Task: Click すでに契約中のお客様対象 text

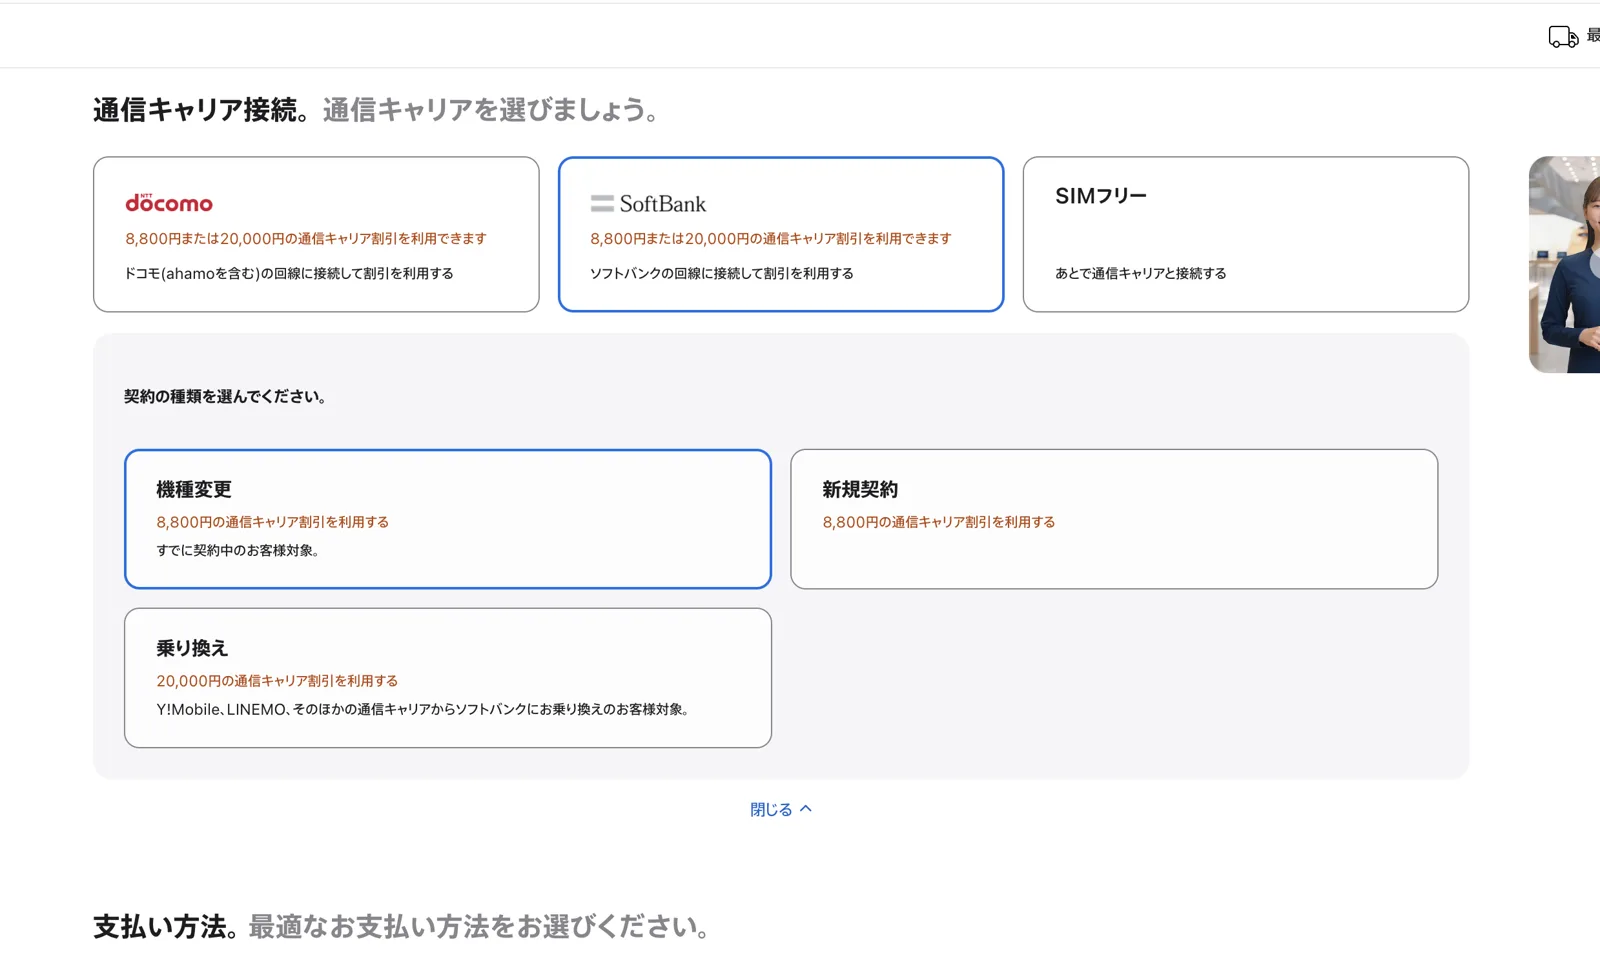Action: (238, 550)
